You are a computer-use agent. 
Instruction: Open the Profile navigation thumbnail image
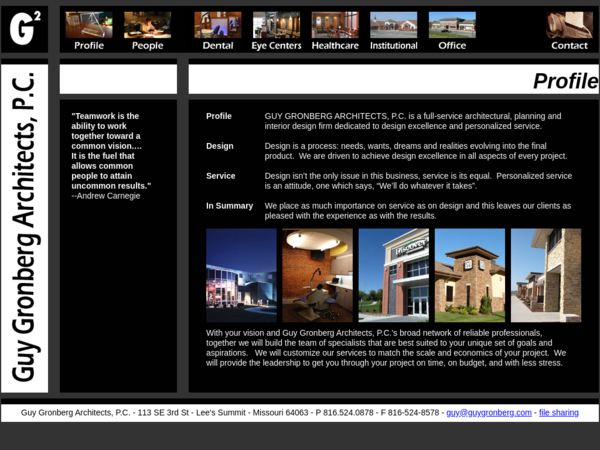tap(89, 25)
